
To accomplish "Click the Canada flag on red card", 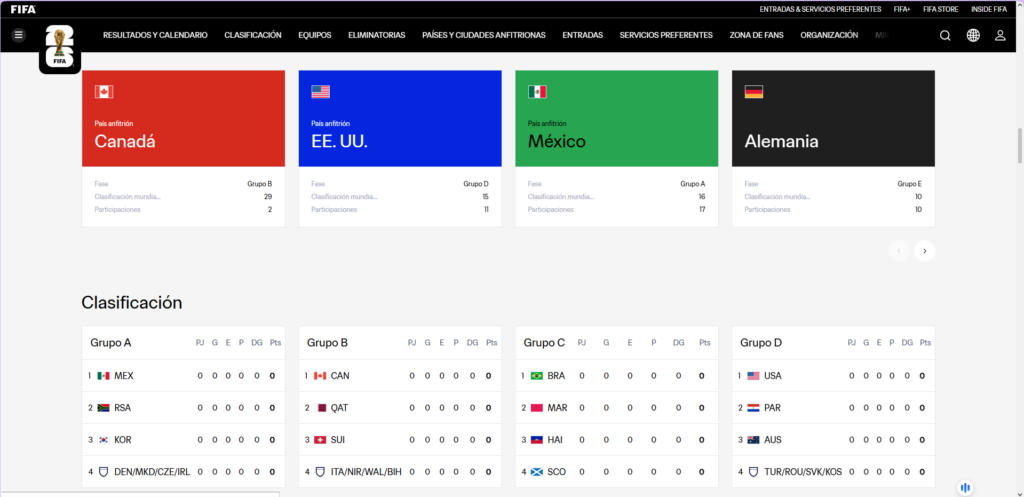I will click(104, 92).
